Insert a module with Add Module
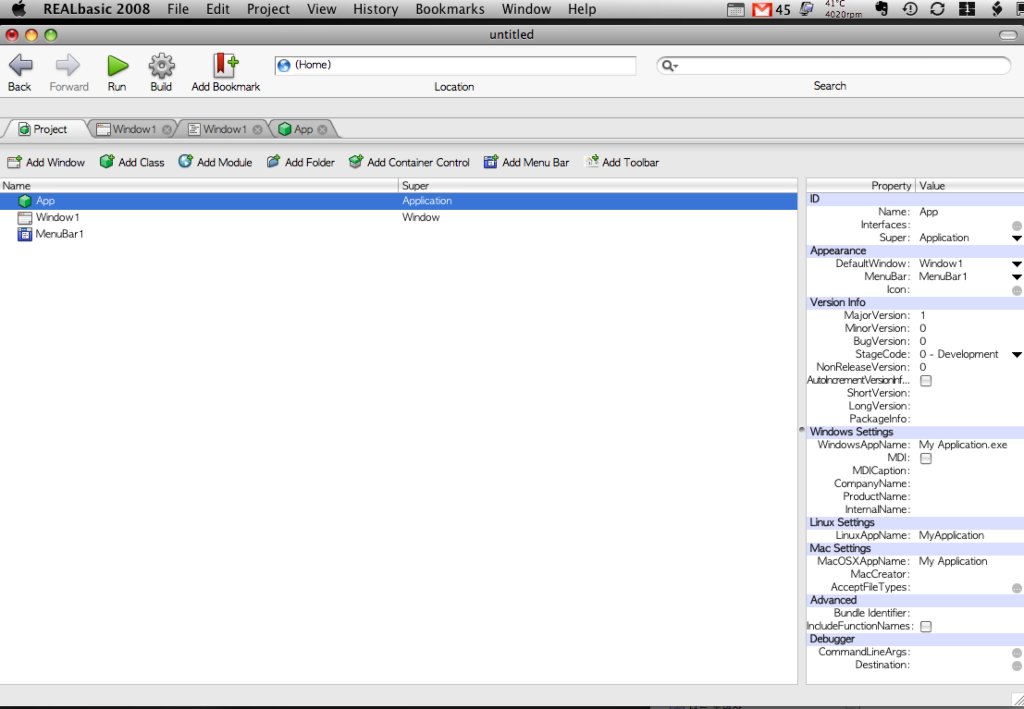The width and height of the screenshot is (1024, 709). tap(215, 162)
